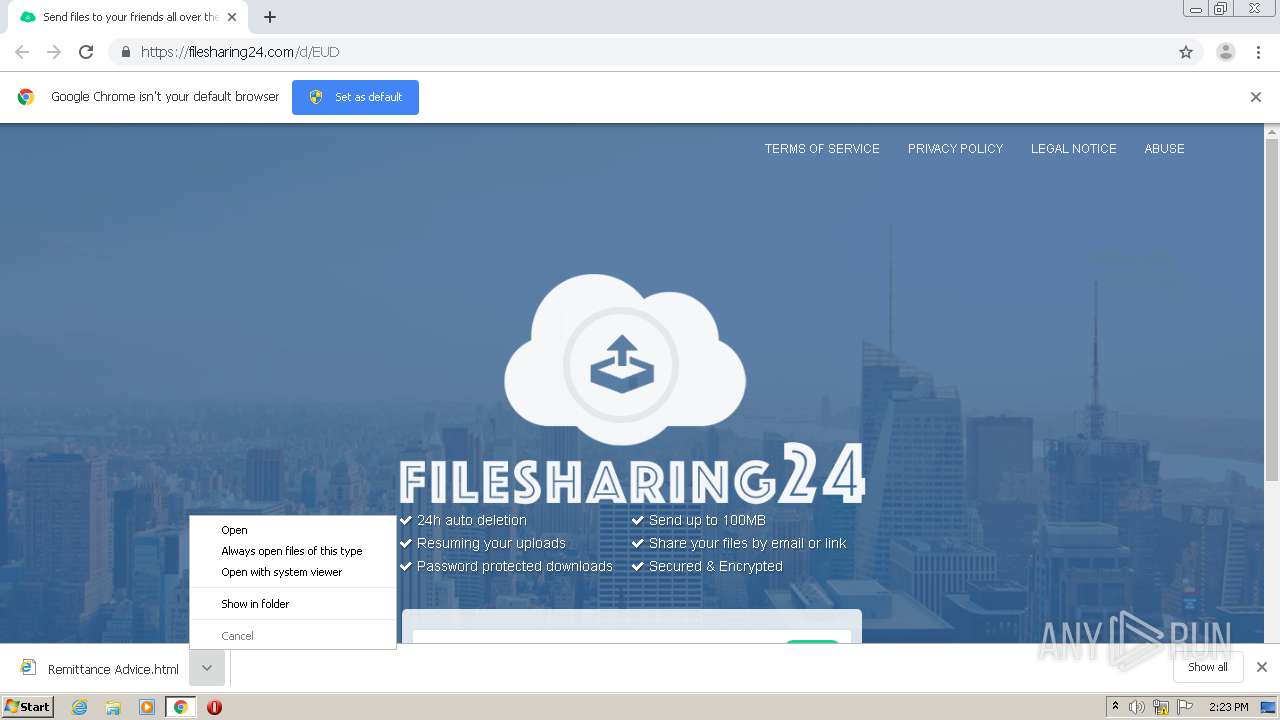Click 'Share your files by email or link'
This screenshot has height=720, width=1280.
tap(748, 543)
